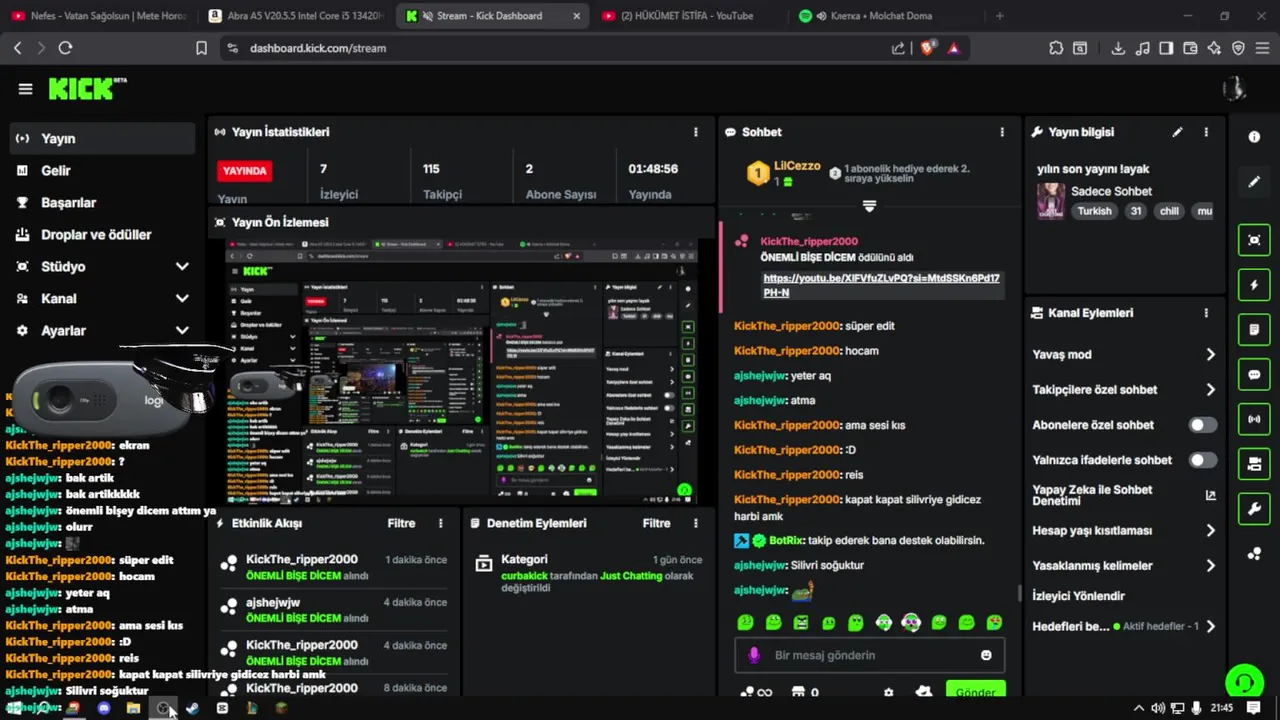Open the Etkinlik Akışı three-dot menu
The image size is (1280, 720).
tap(440, 523)
